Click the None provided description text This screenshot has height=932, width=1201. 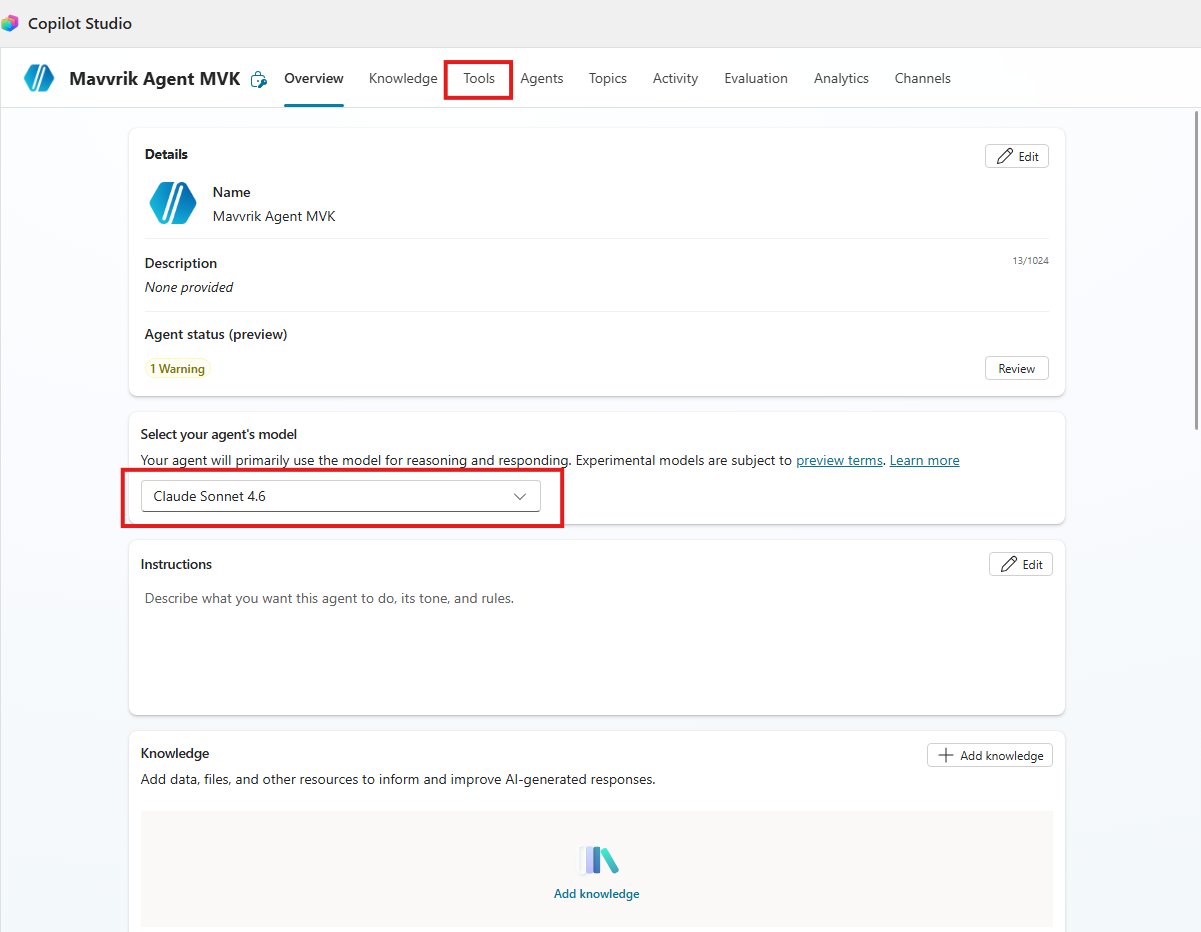[189, 287]
